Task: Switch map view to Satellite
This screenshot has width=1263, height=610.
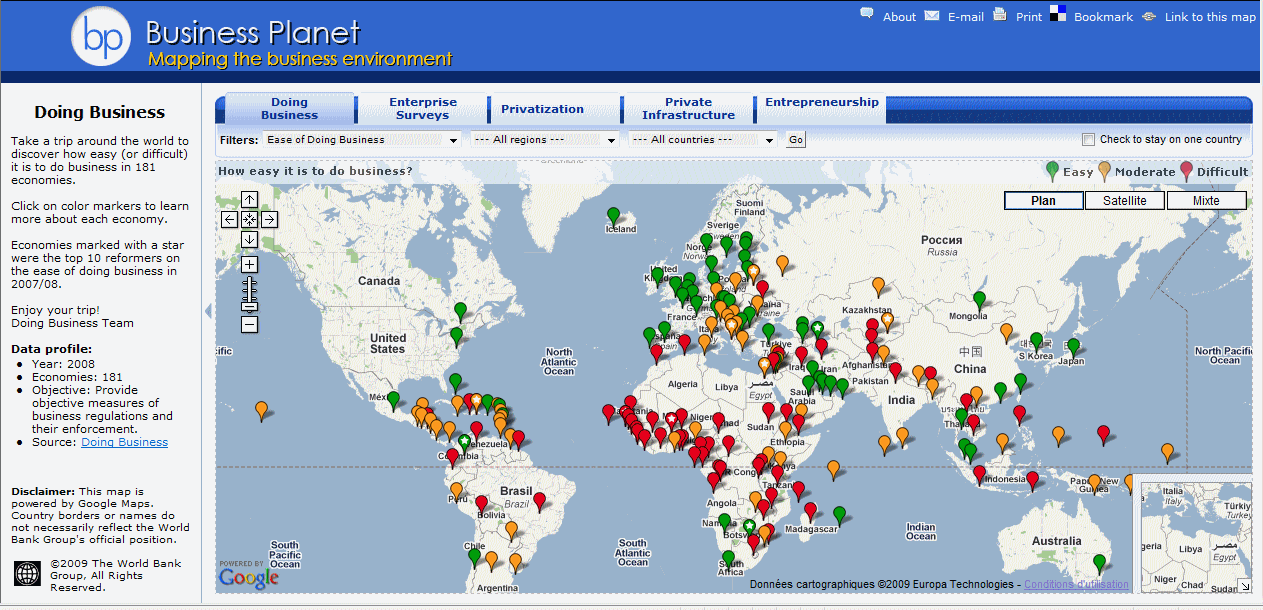Action: (x=1125, y=201)
